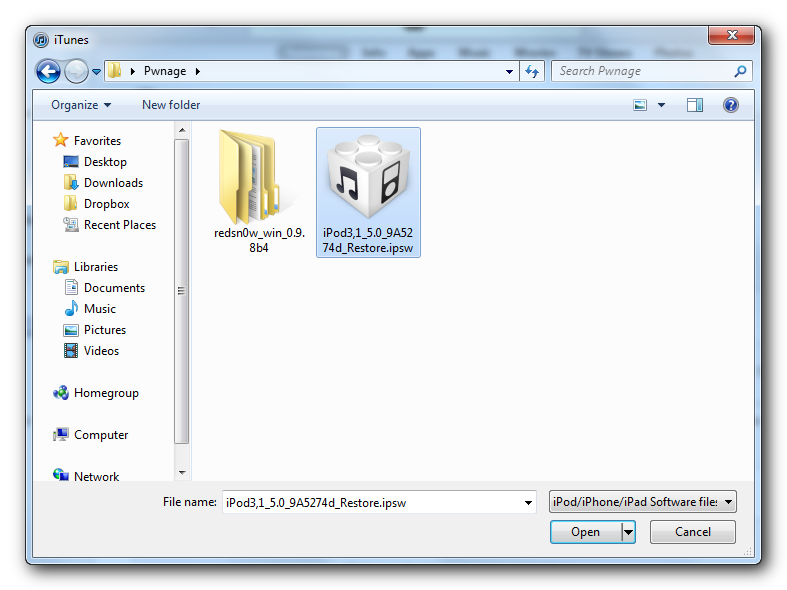The image size is (787, 590).
Task: Toggle the preview pane icon
Action: 695,105
